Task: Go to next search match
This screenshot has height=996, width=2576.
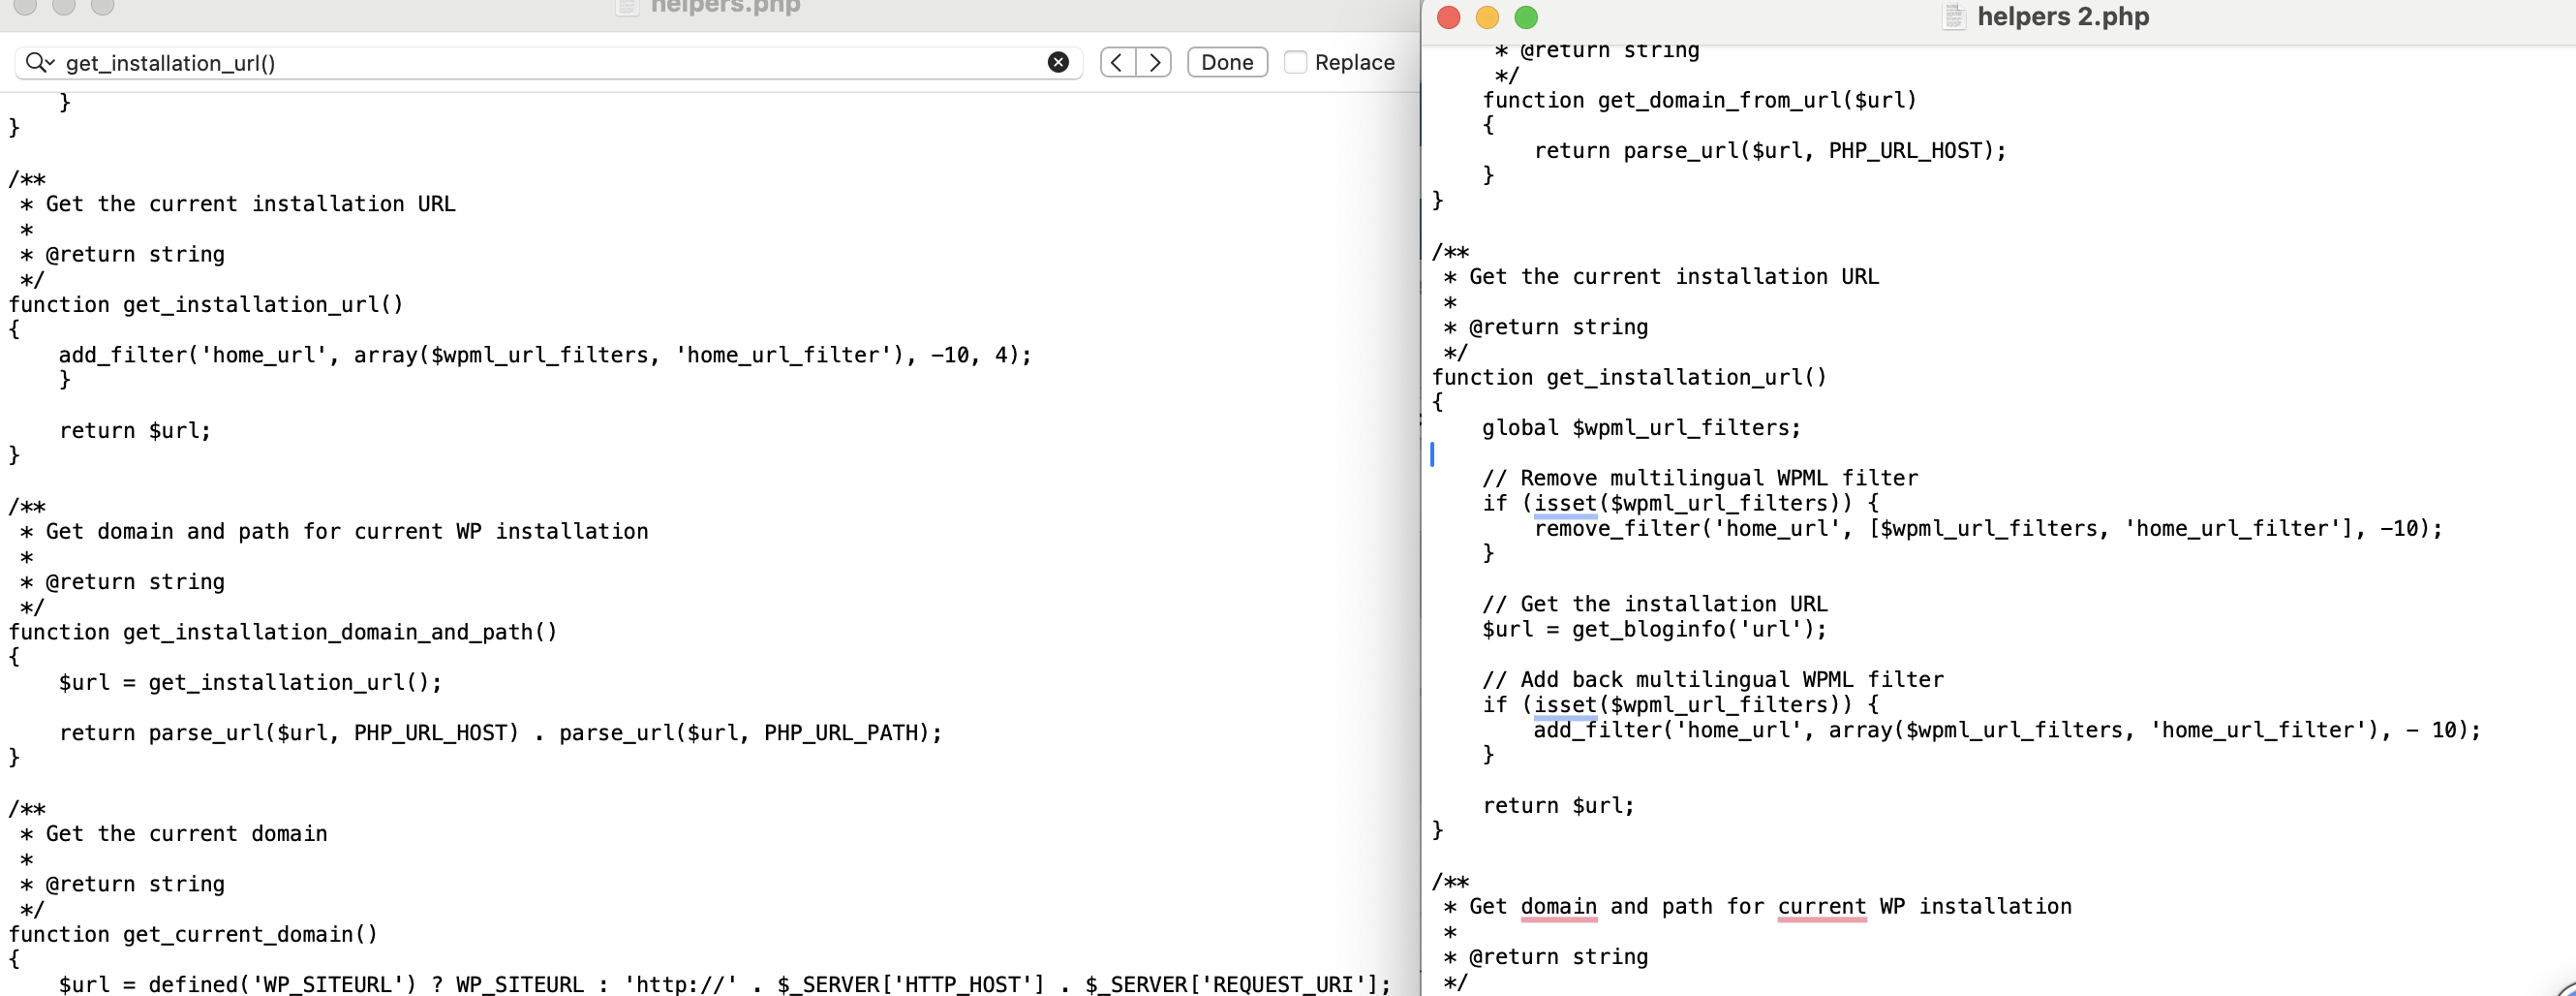Action: [1154, 63]
